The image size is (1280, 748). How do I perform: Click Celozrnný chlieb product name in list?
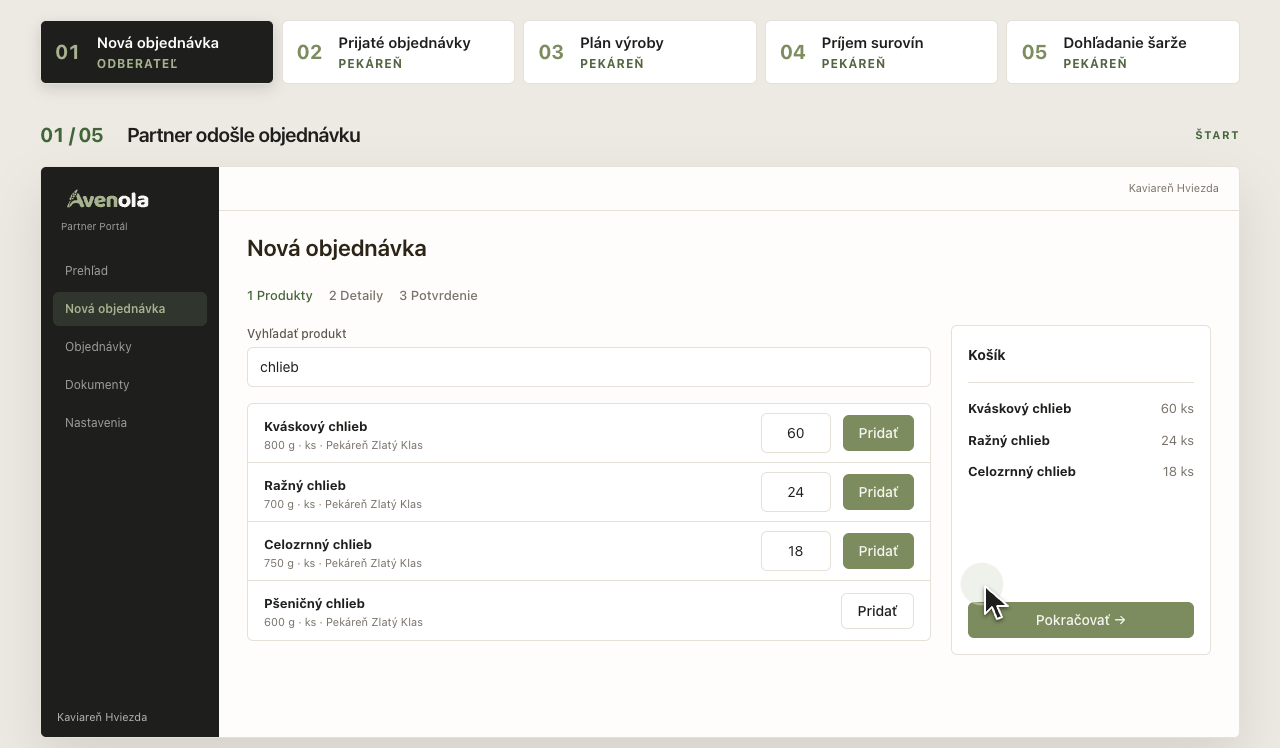[318, 545]
